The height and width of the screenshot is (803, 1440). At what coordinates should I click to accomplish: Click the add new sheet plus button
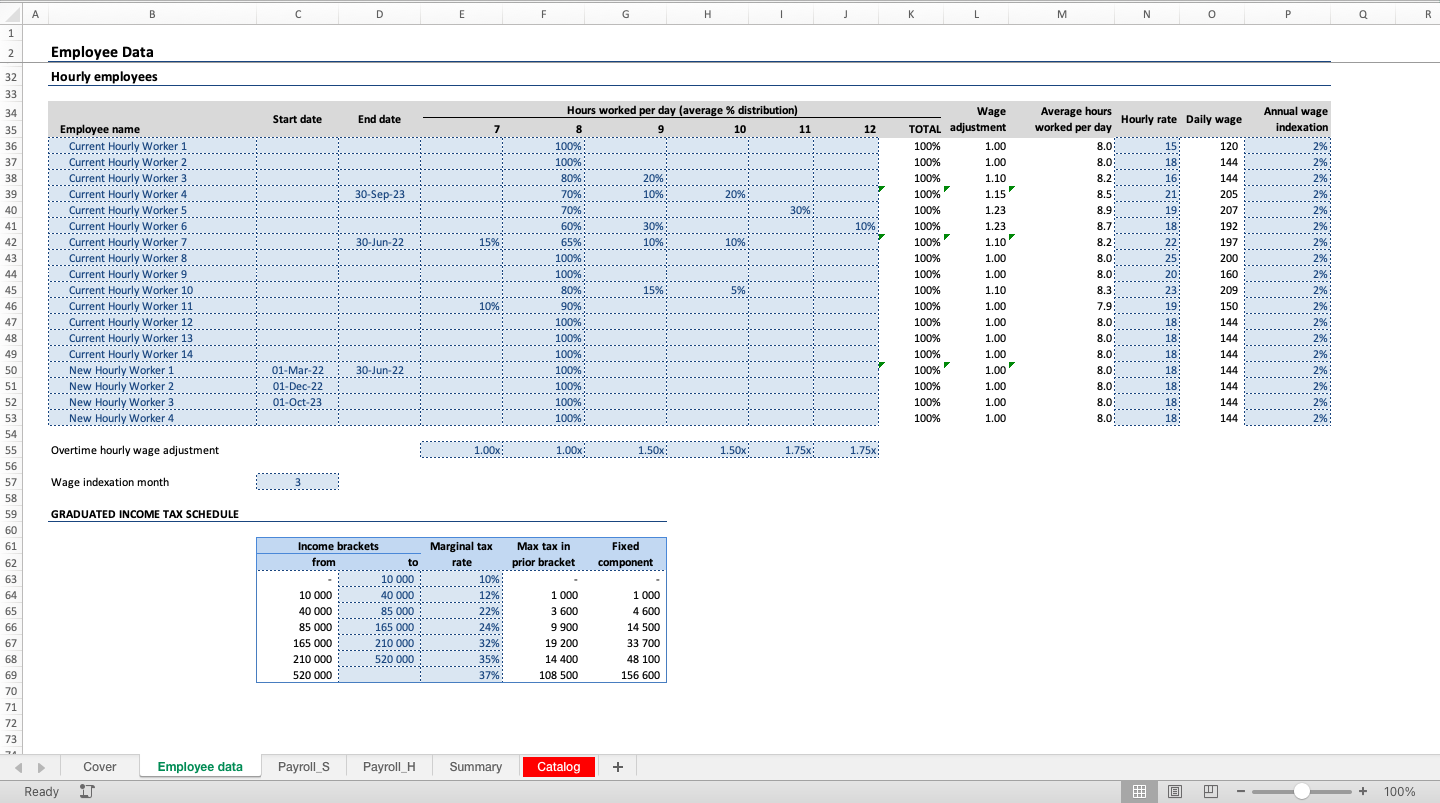[617, 767]
